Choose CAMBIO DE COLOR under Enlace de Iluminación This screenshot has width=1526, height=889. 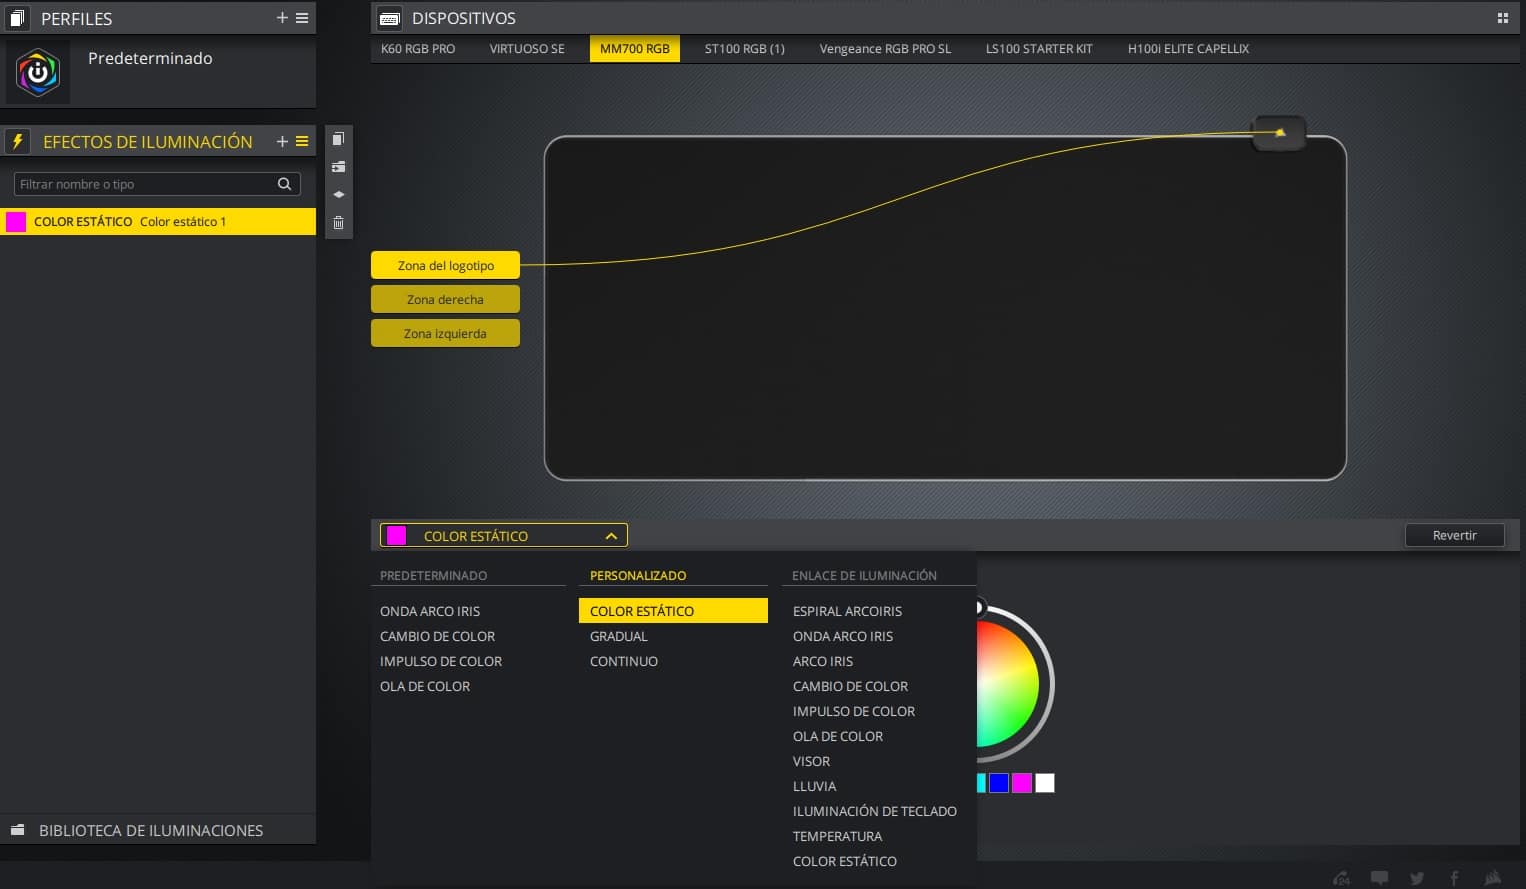[x=850, y=686]
